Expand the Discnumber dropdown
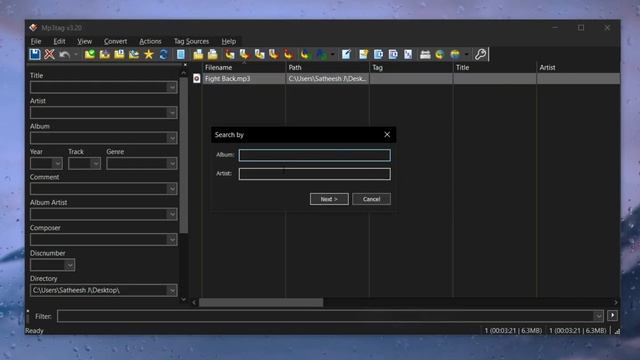Viewport: 640px width, 360px height. (x=70, y=265)
